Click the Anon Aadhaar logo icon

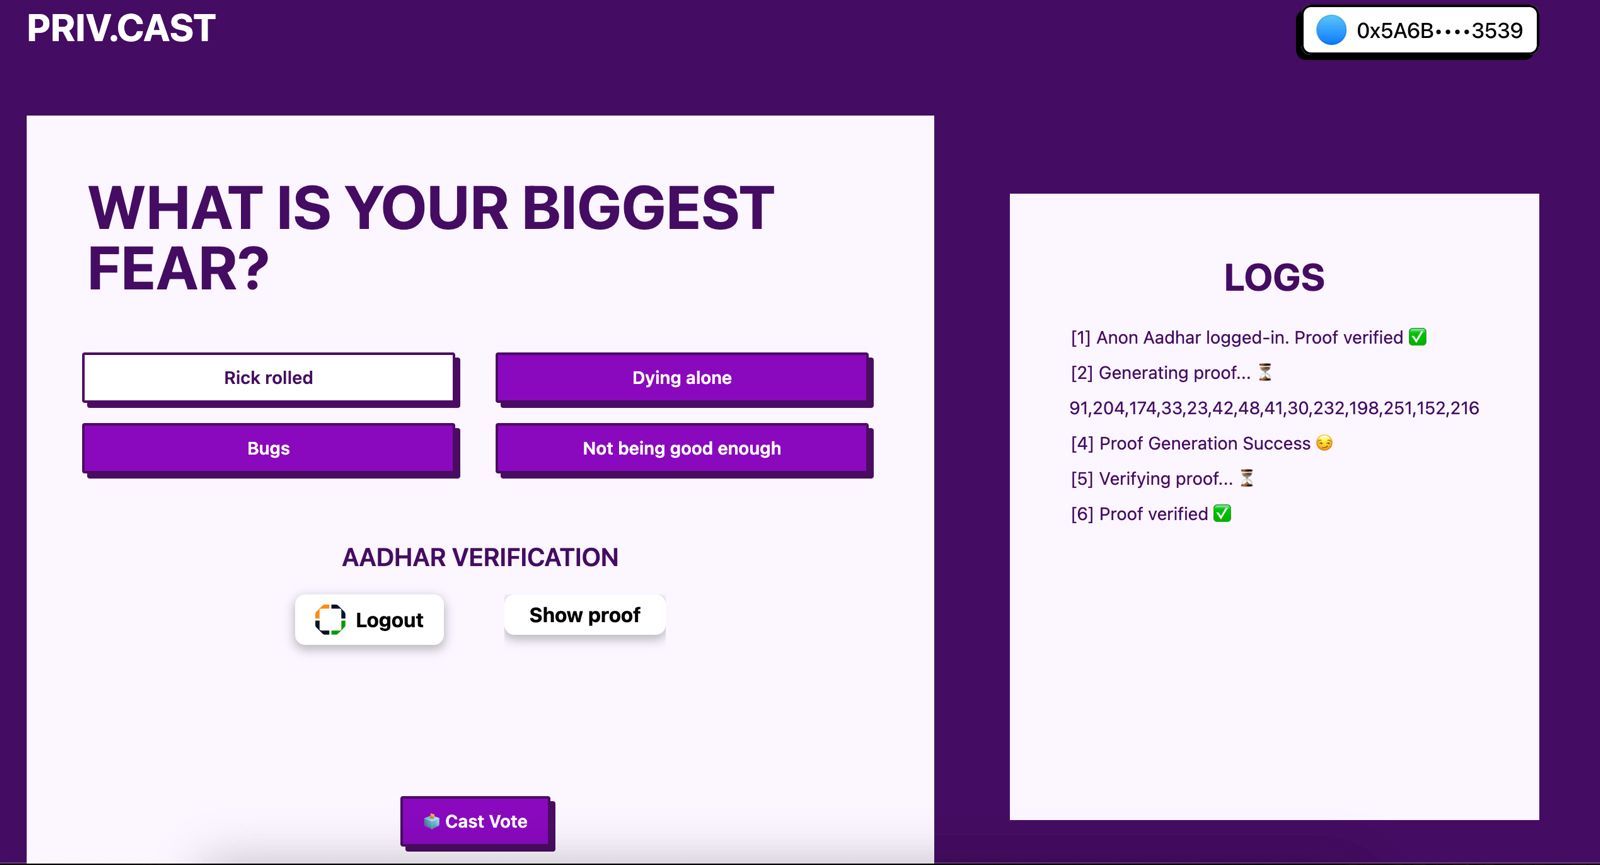coord(330,620)
